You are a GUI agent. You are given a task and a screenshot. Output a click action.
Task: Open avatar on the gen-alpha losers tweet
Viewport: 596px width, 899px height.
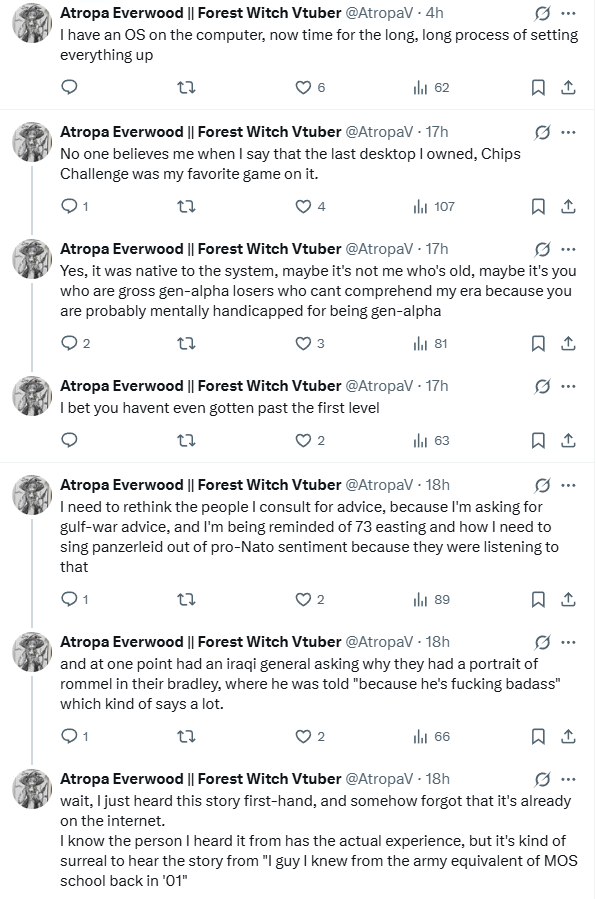[x=32, y=259]
